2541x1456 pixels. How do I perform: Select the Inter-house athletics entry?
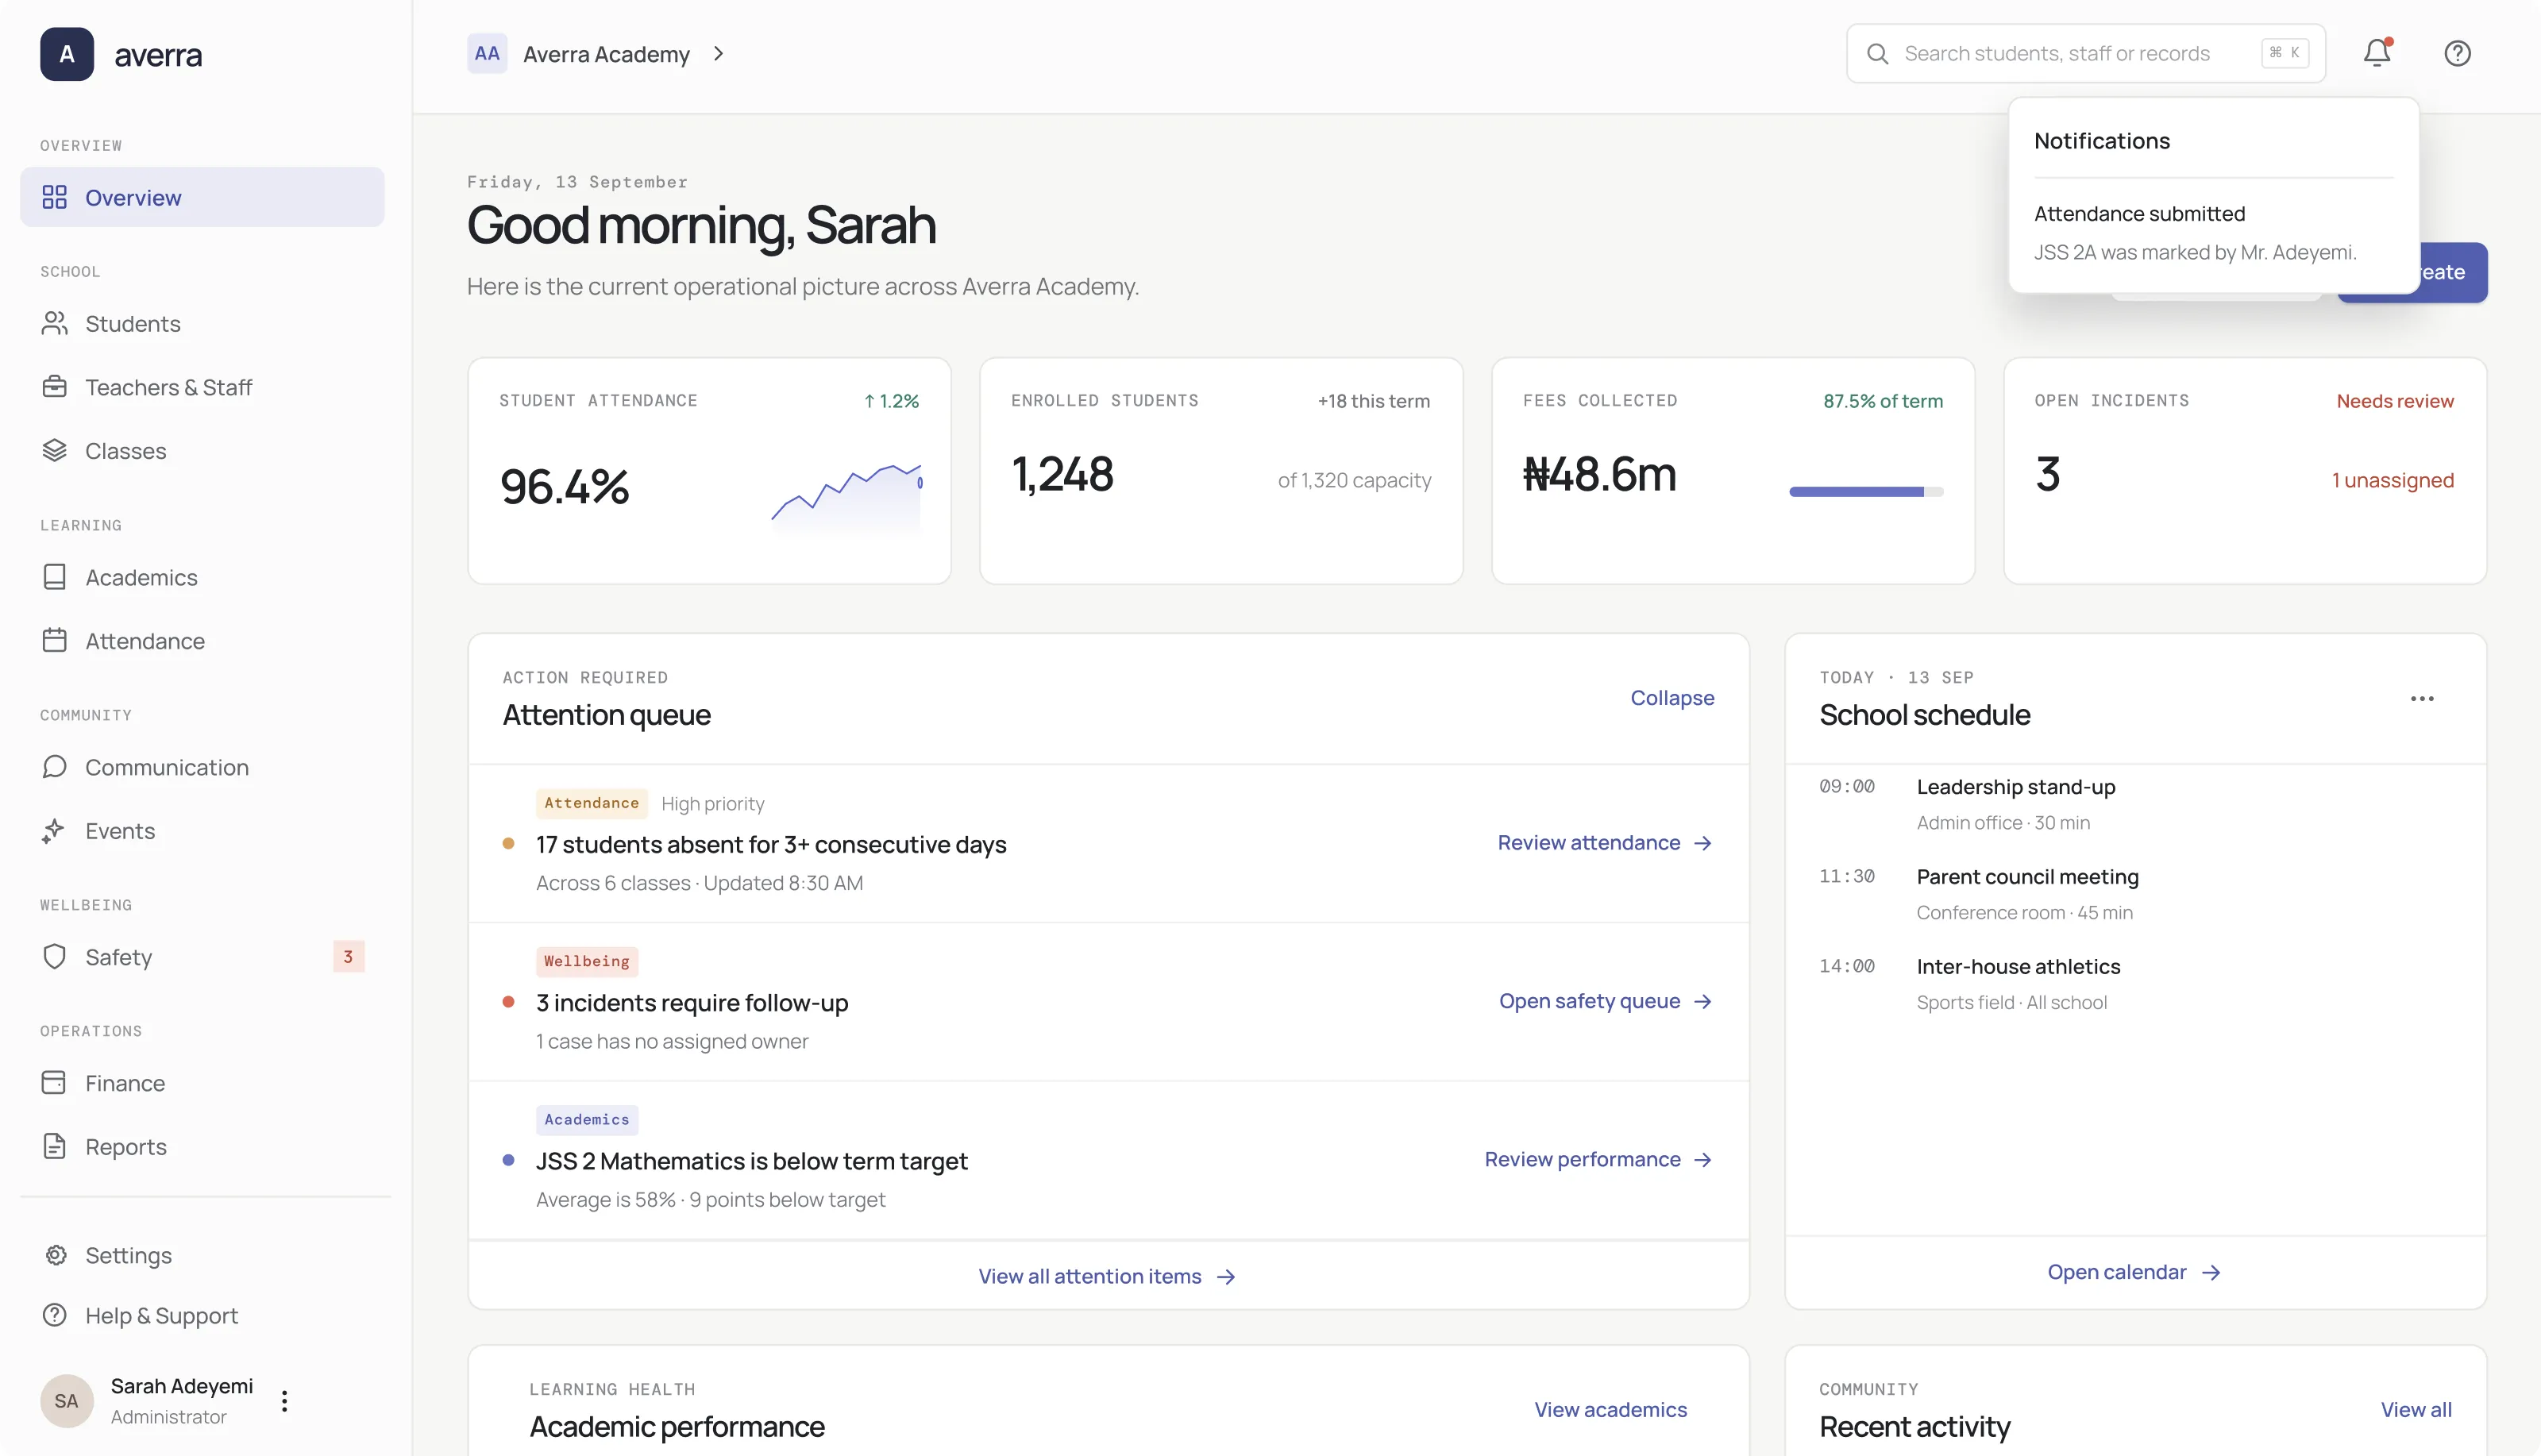(x=2135, y=984)
